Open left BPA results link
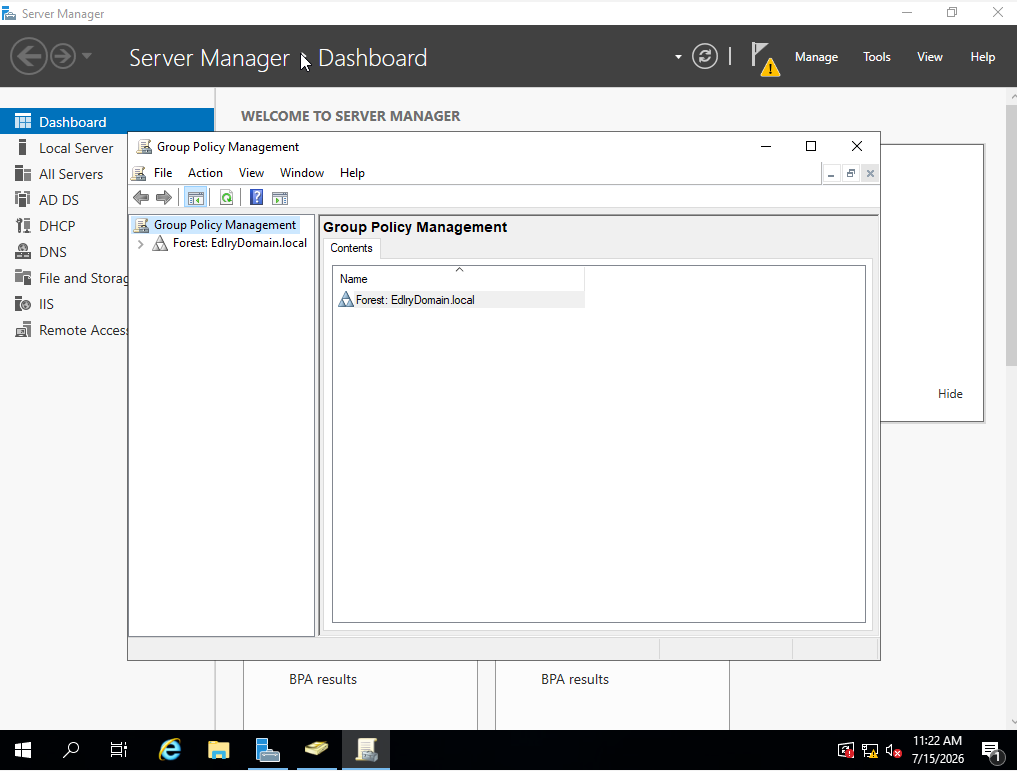1017x771 pixels. [x=323, y=679]
